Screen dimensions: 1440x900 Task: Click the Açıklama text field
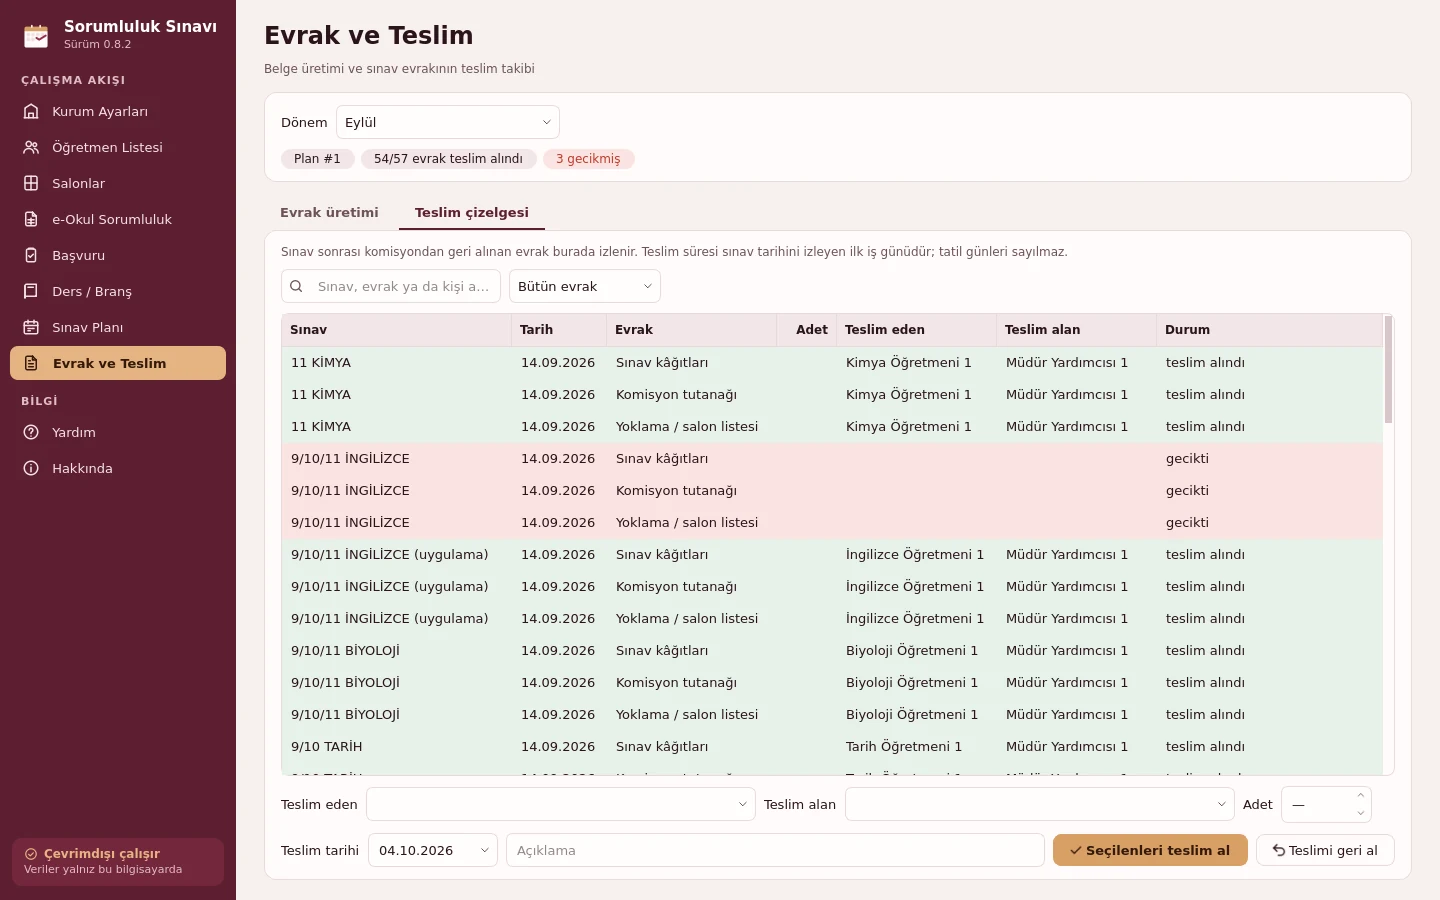tap(775, 850)
